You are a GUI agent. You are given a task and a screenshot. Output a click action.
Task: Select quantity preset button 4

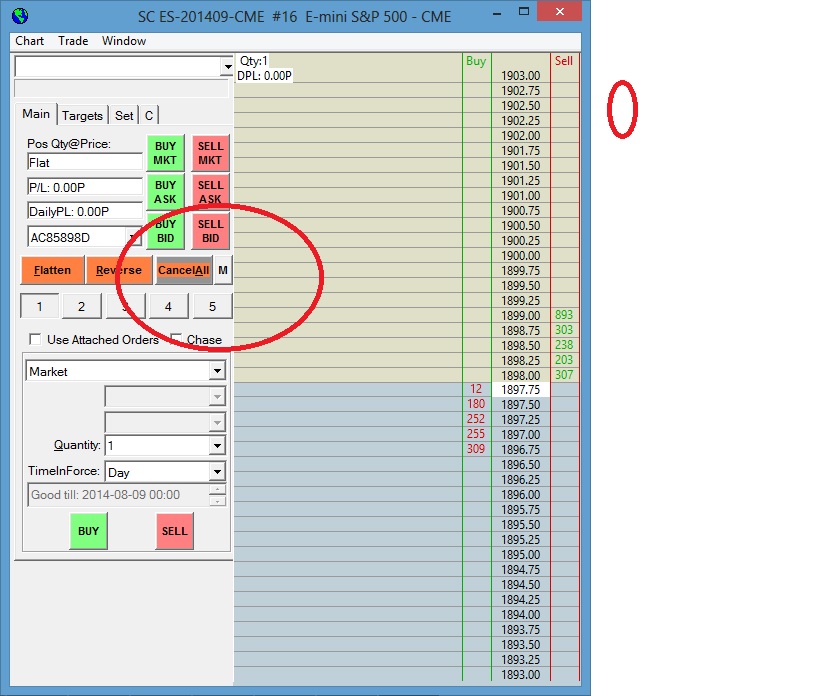point(168,306)
